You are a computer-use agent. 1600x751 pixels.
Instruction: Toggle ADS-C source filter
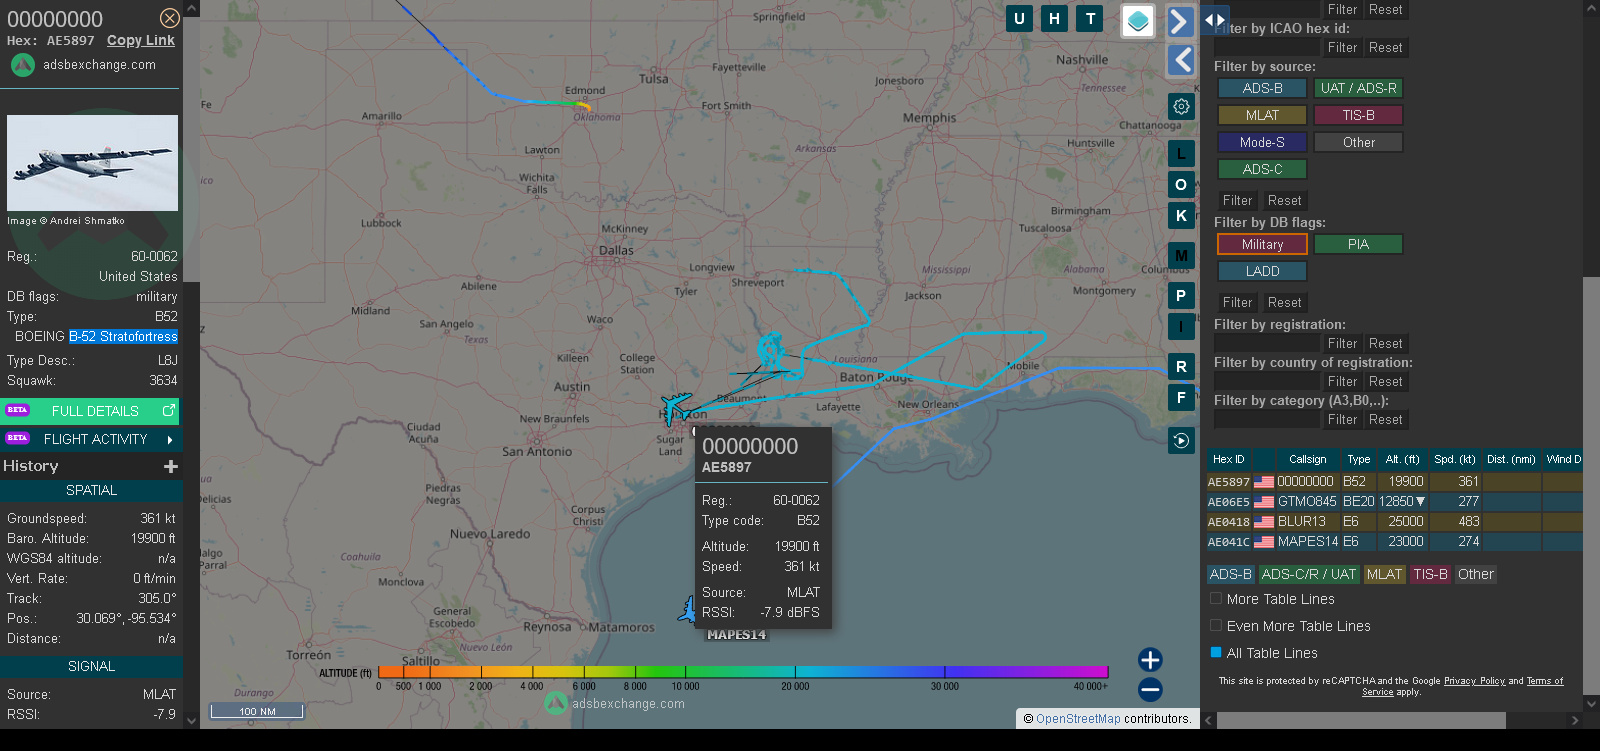coord(1262,169)
